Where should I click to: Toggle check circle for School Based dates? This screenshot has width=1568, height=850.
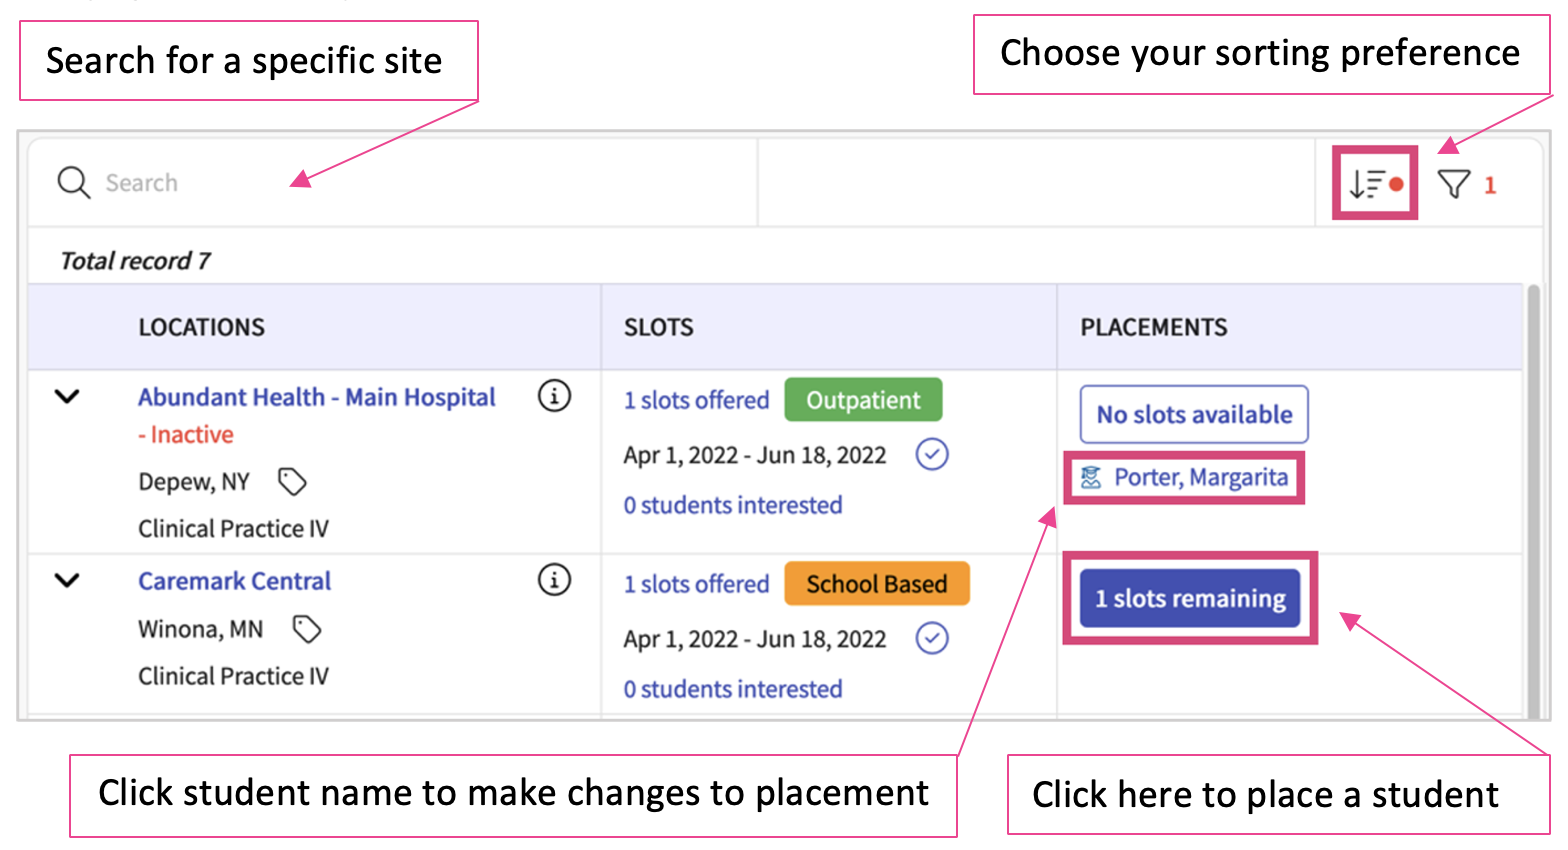[x=932, y=639]
